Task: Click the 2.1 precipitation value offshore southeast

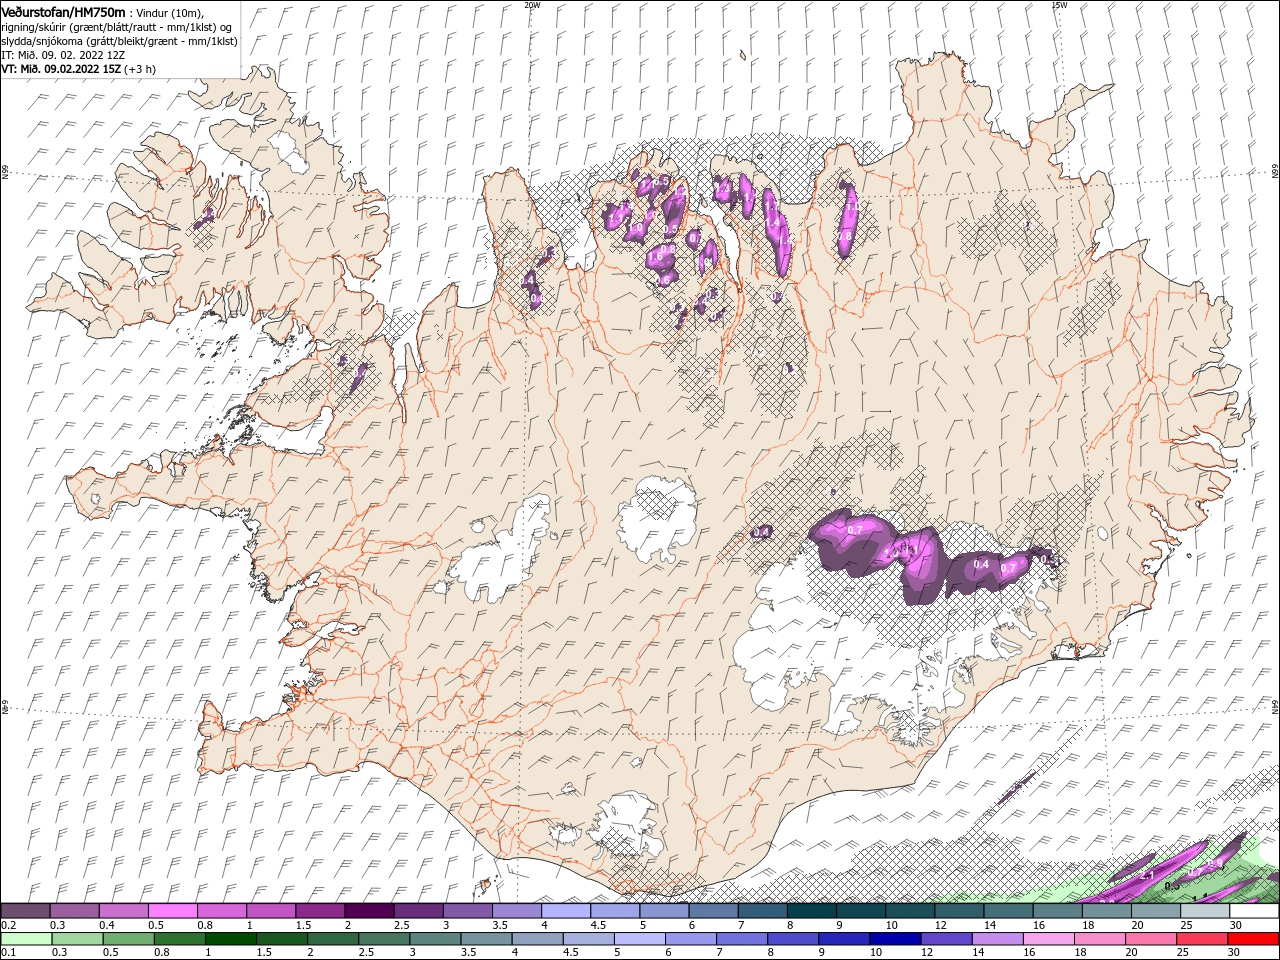Action: coord(1148,875)
